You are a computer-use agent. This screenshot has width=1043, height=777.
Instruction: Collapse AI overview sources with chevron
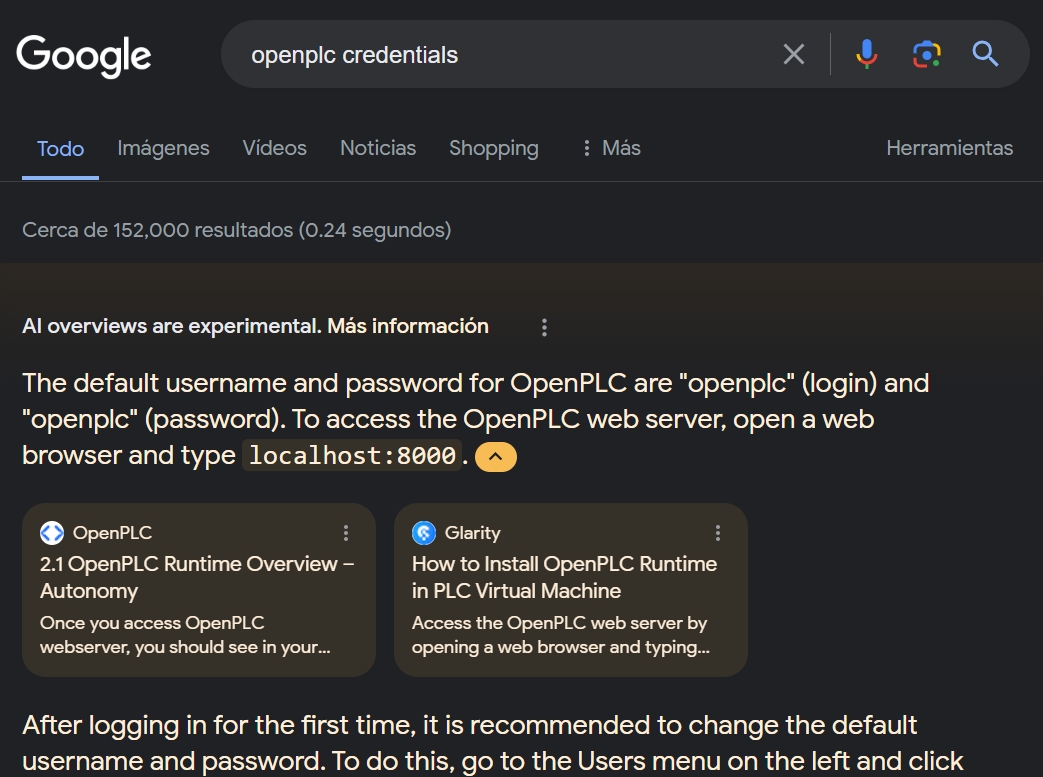pos(496,457)
